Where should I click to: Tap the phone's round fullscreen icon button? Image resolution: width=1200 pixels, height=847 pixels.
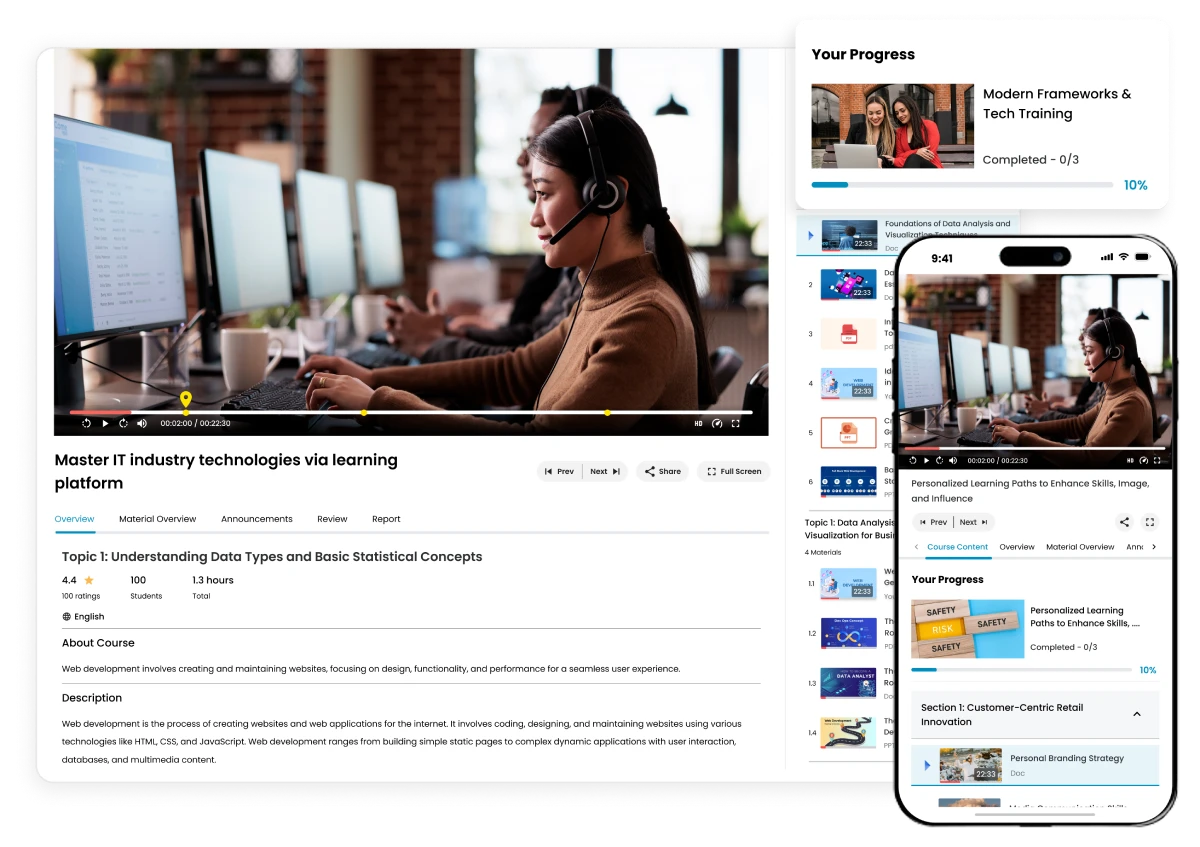click(x=1149, y=522)
